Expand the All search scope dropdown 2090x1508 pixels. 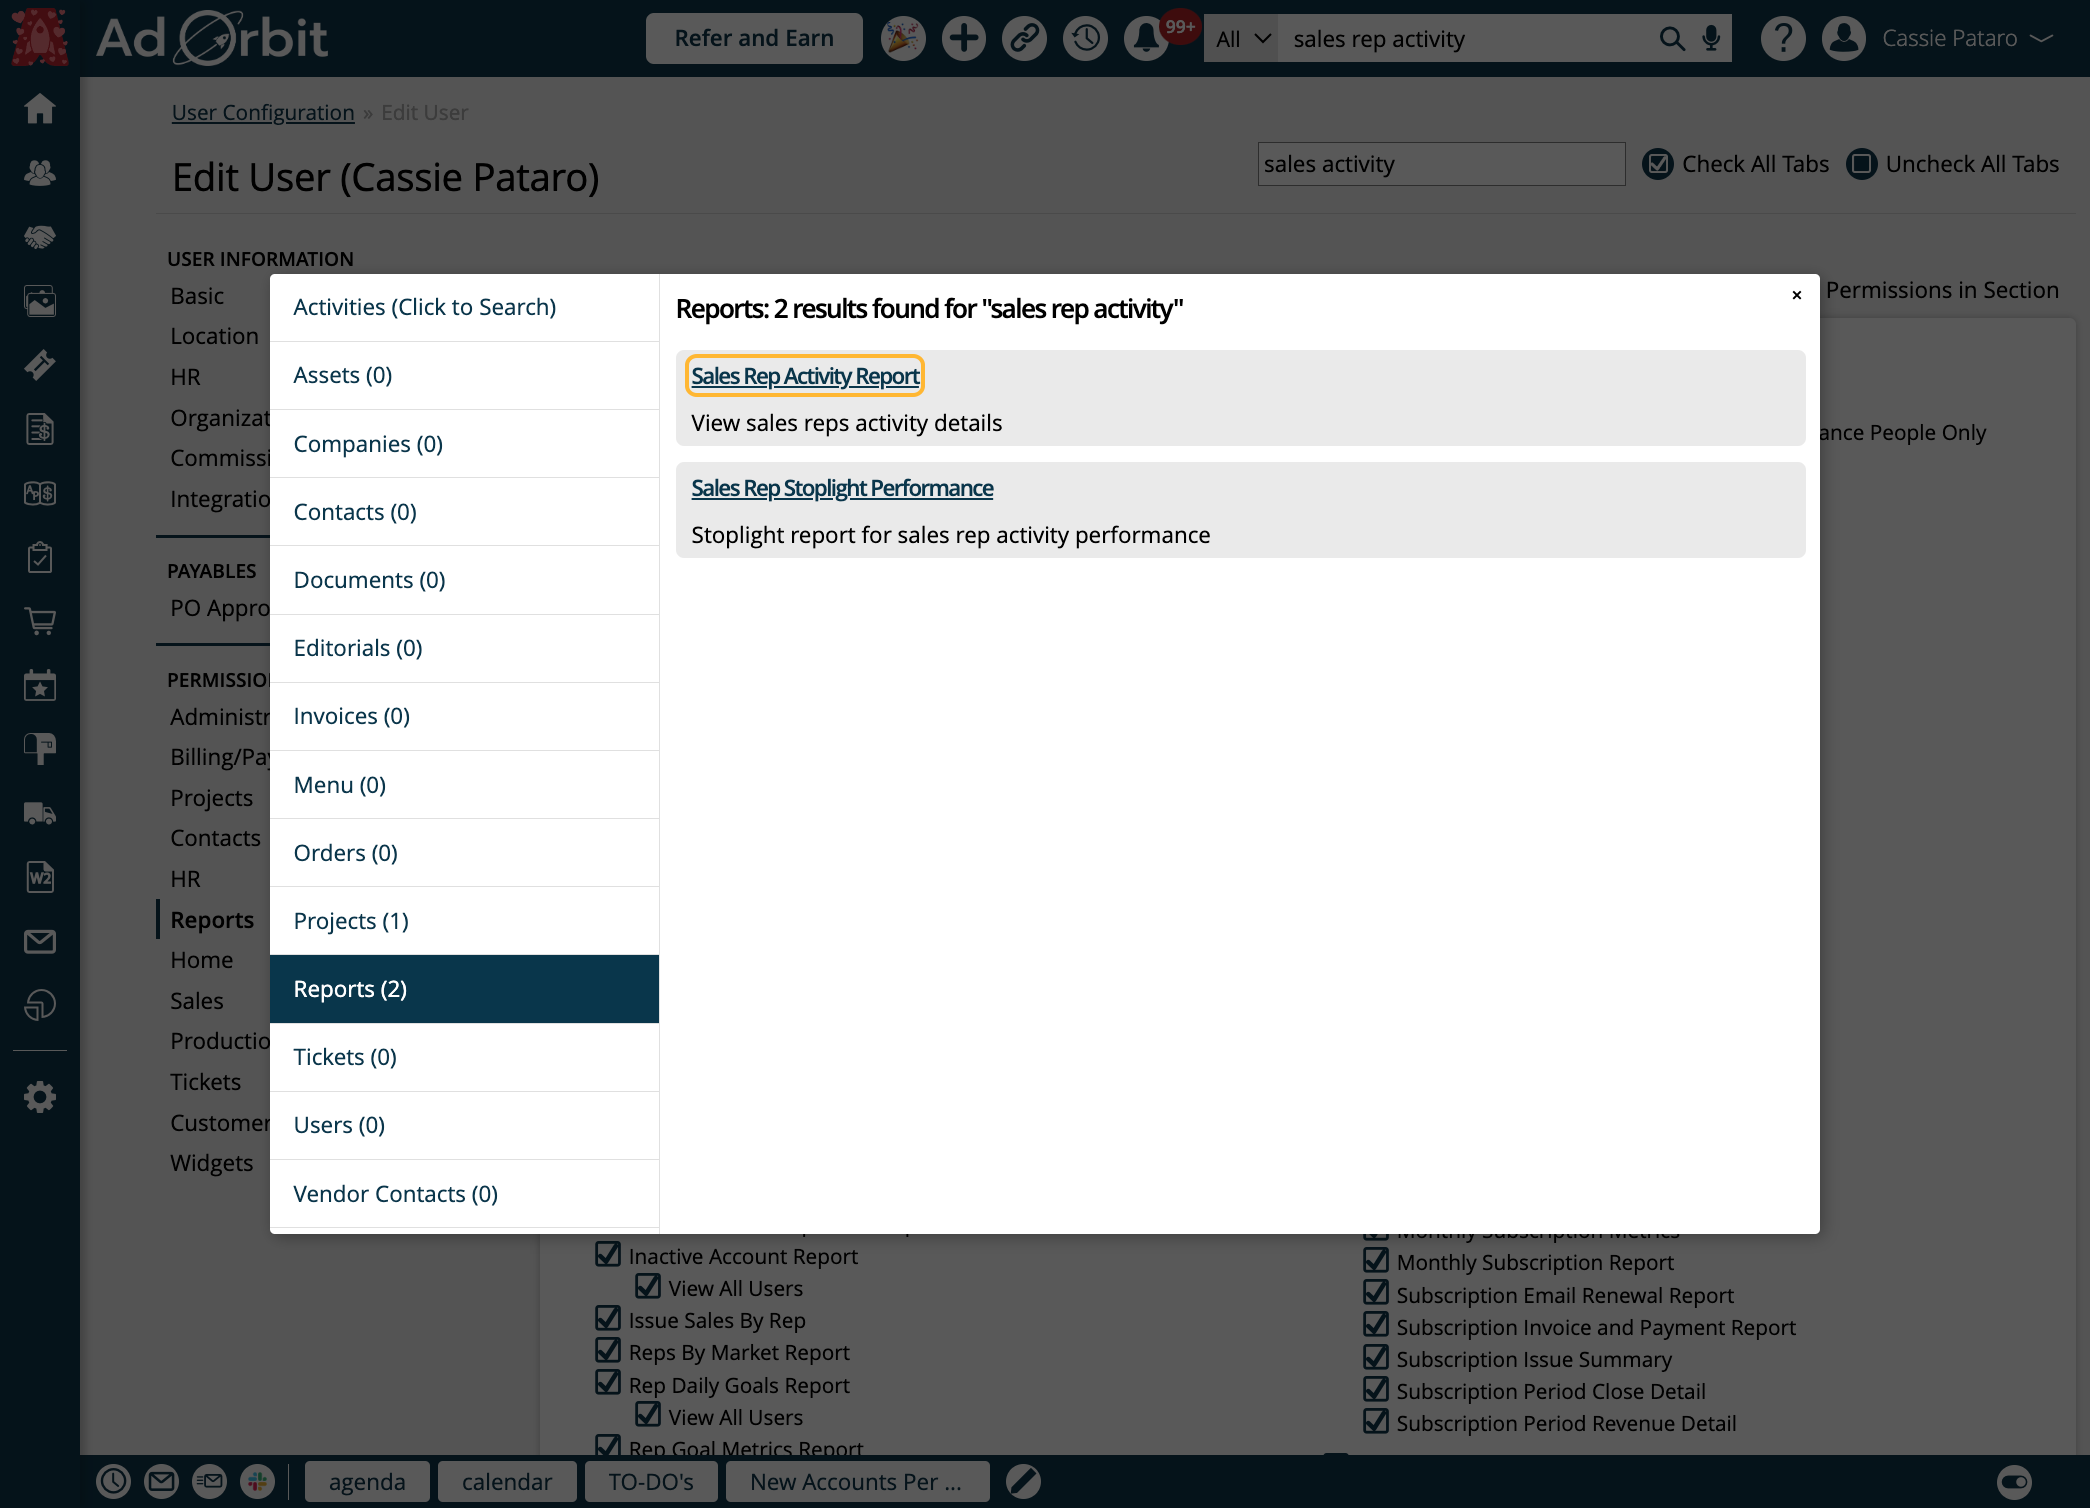(x=1242, y=39)
